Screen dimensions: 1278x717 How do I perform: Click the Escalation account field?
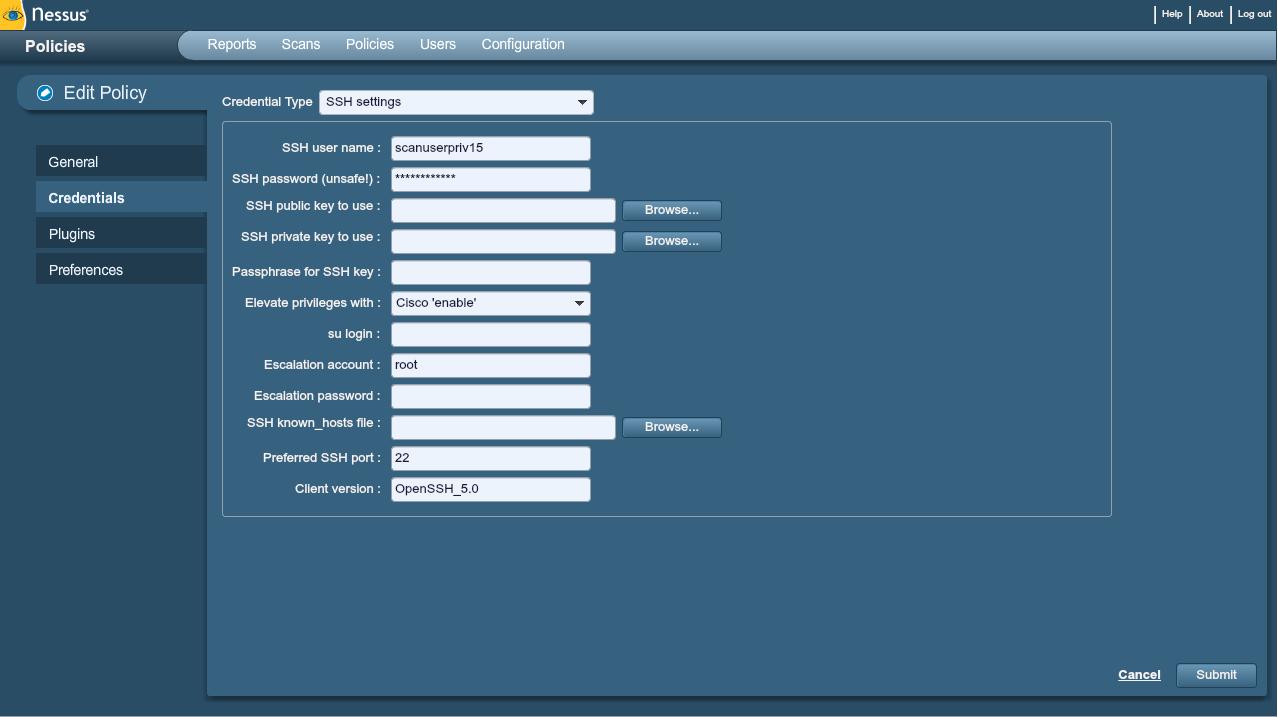pos(491,365)
